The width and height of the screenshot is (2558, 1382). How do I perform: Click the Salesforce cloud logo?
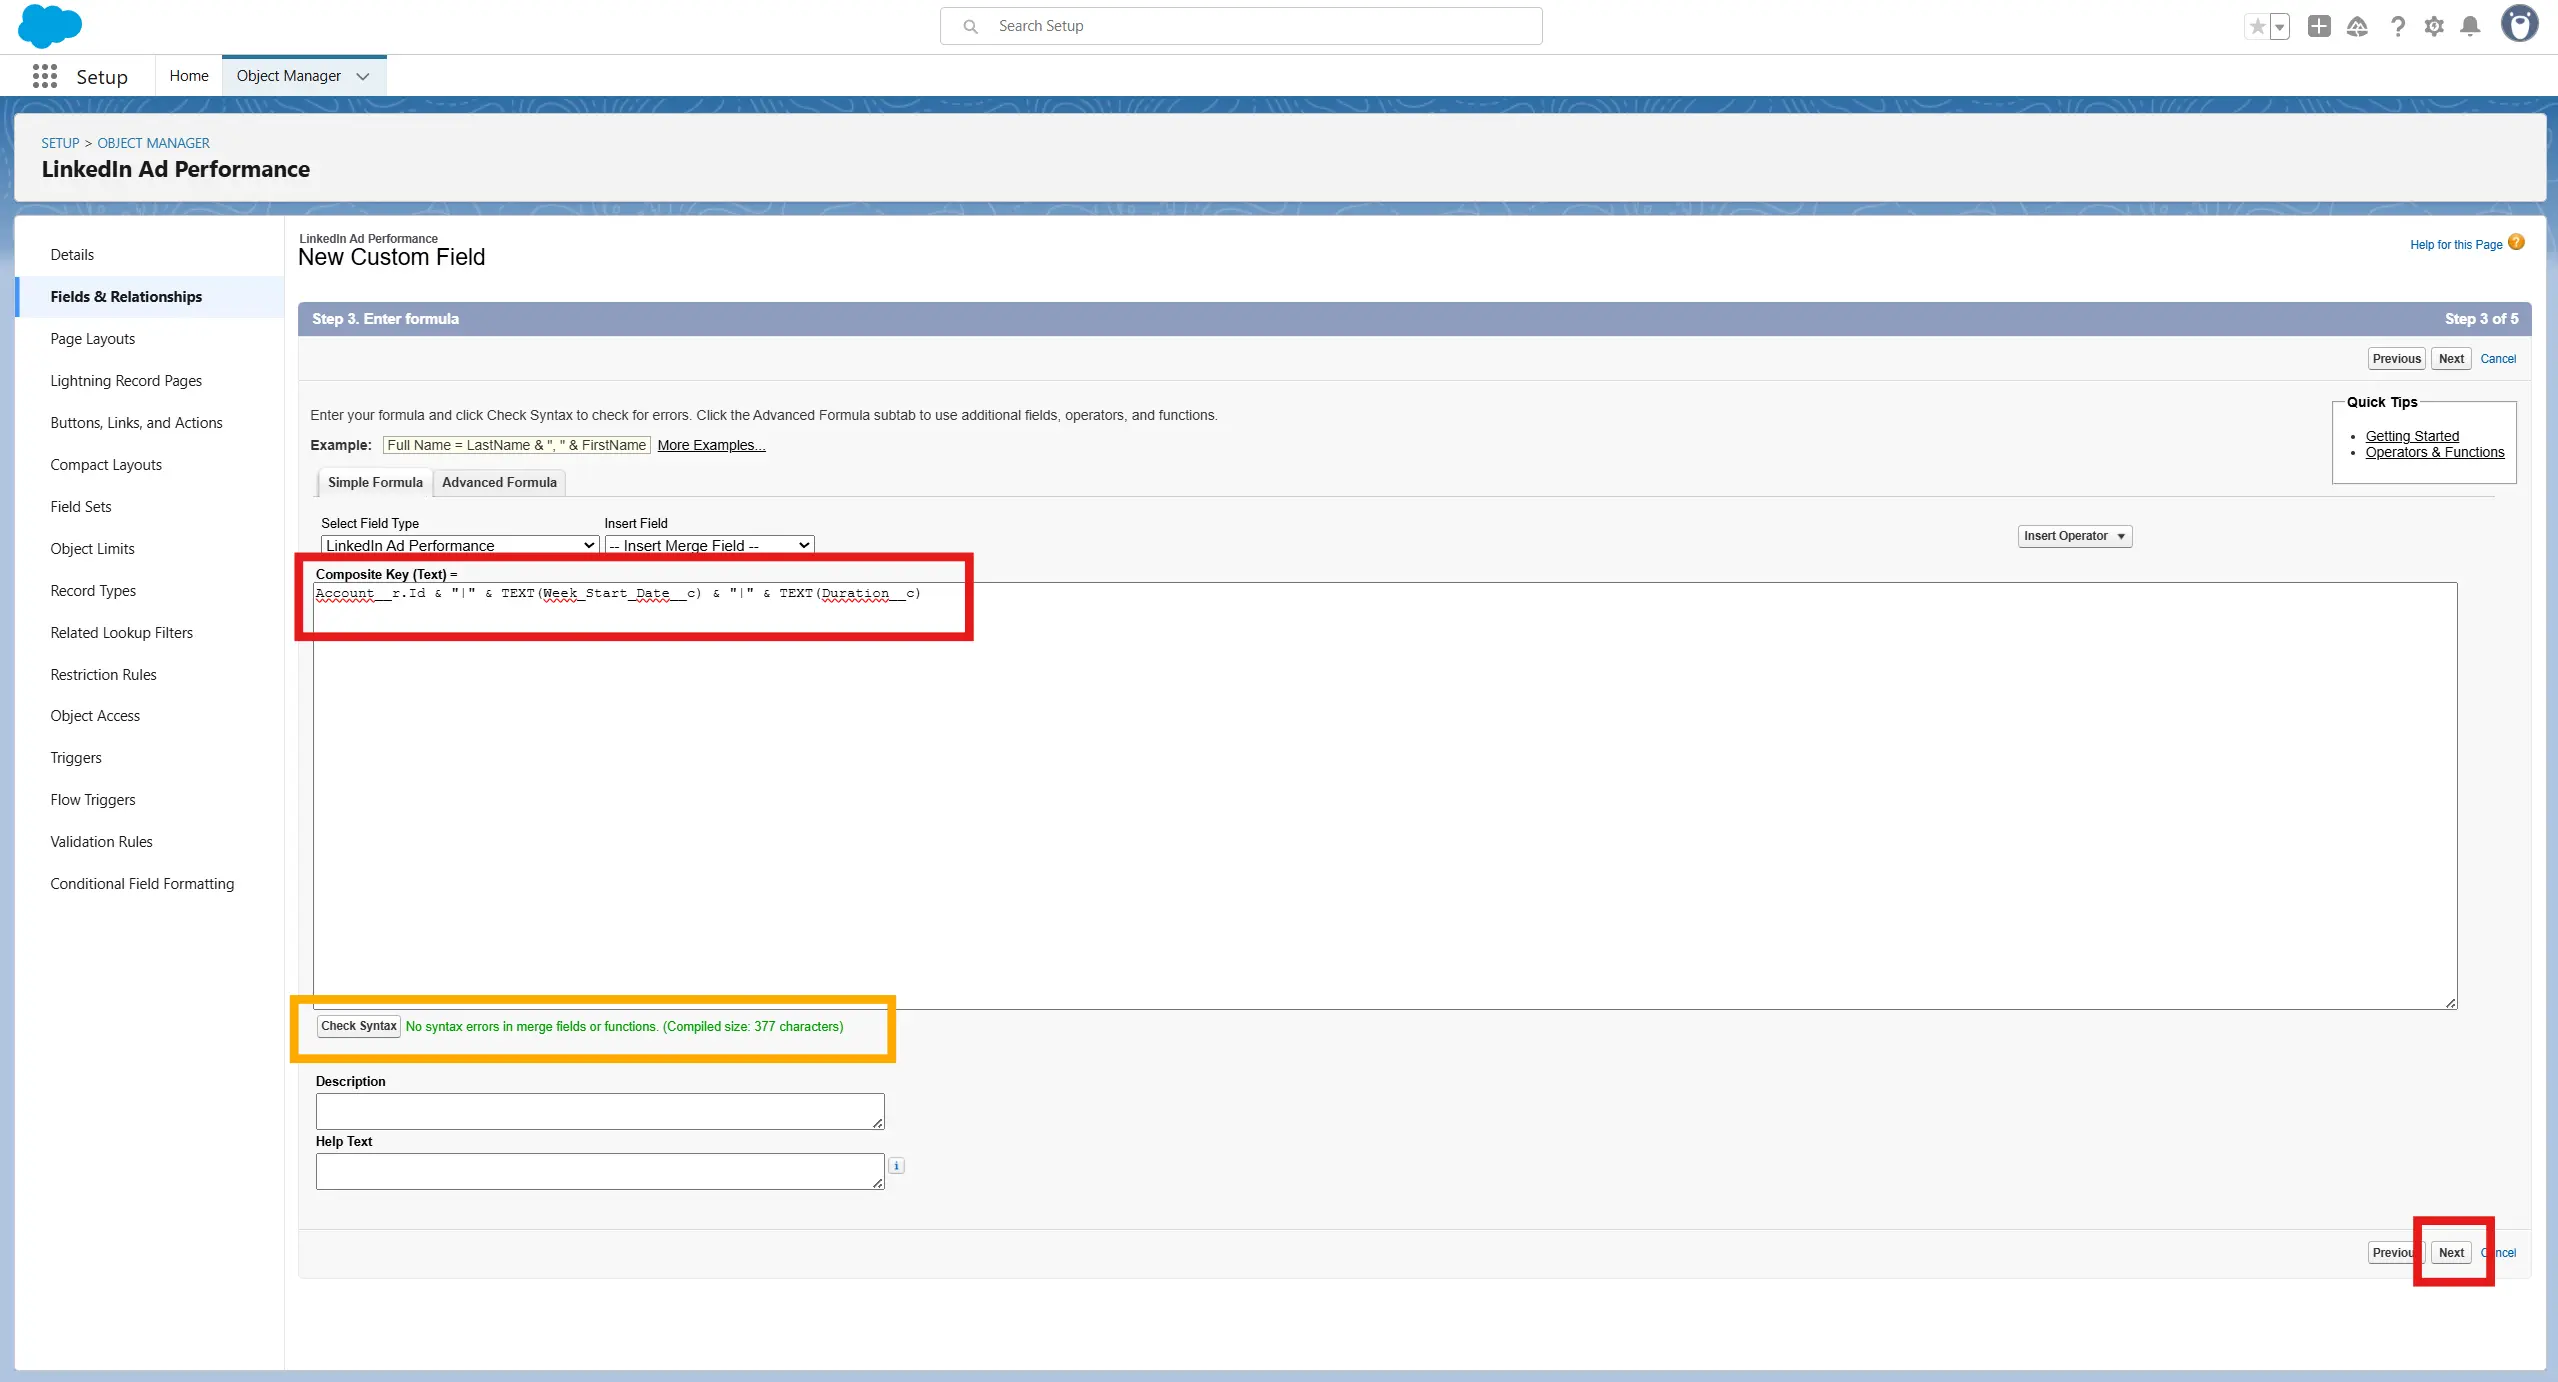(49, 26)
